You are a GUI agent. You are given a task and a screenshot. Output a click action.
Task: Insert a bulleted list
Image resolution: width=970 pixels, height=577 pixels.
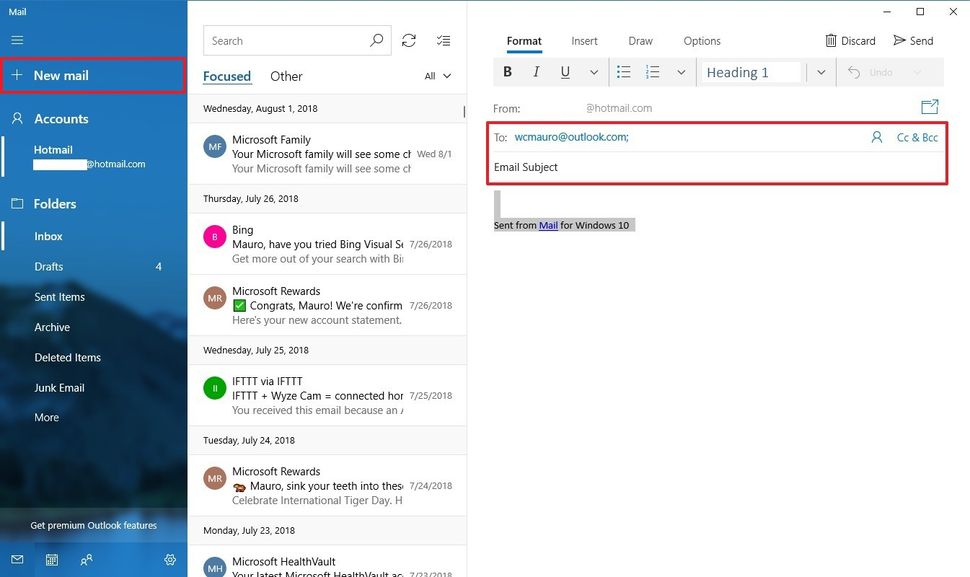click(x=623, y=71)
